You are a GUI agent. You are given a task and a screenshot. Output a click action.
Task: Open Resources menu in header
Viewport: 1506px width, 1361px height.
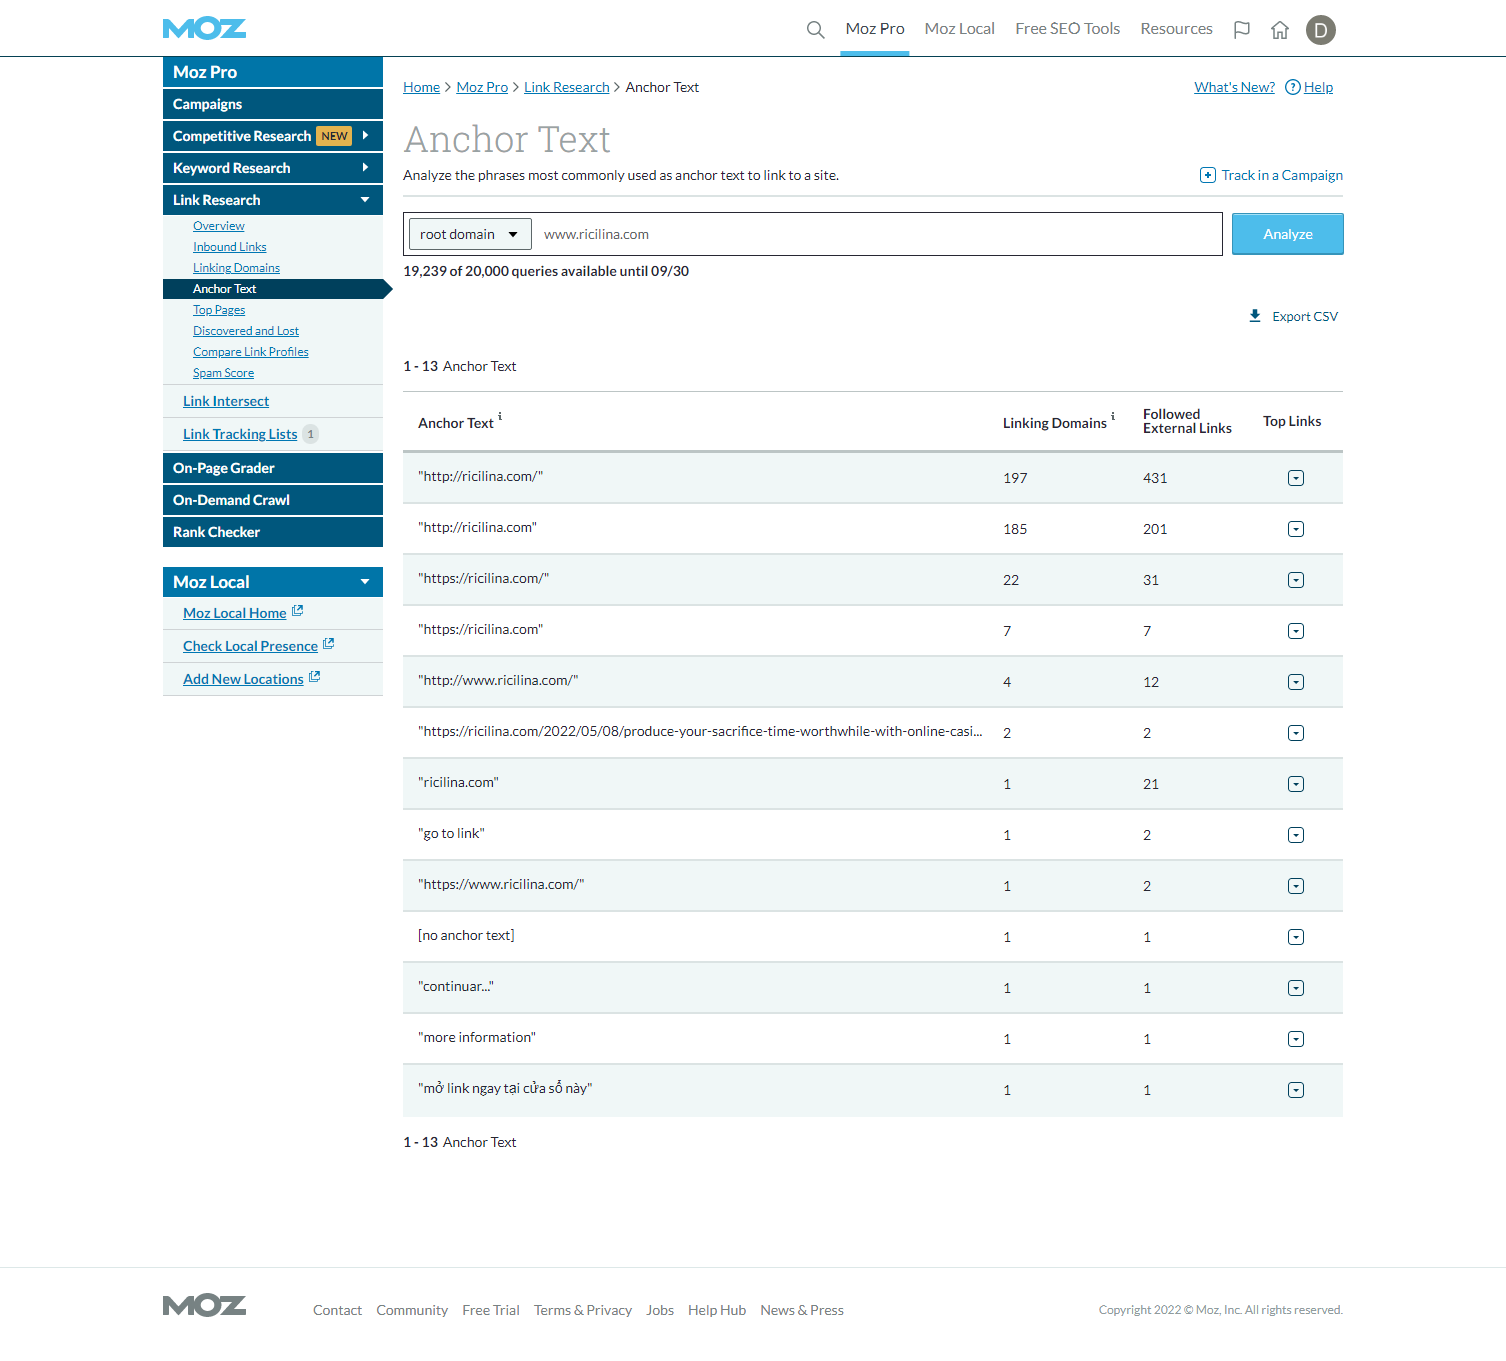pos(1176,29)
